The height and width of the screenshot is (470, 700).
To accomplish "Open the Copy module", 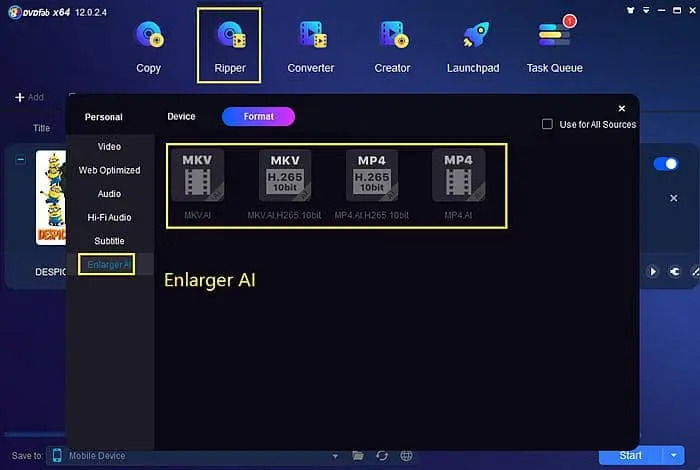I will point(149,46).
